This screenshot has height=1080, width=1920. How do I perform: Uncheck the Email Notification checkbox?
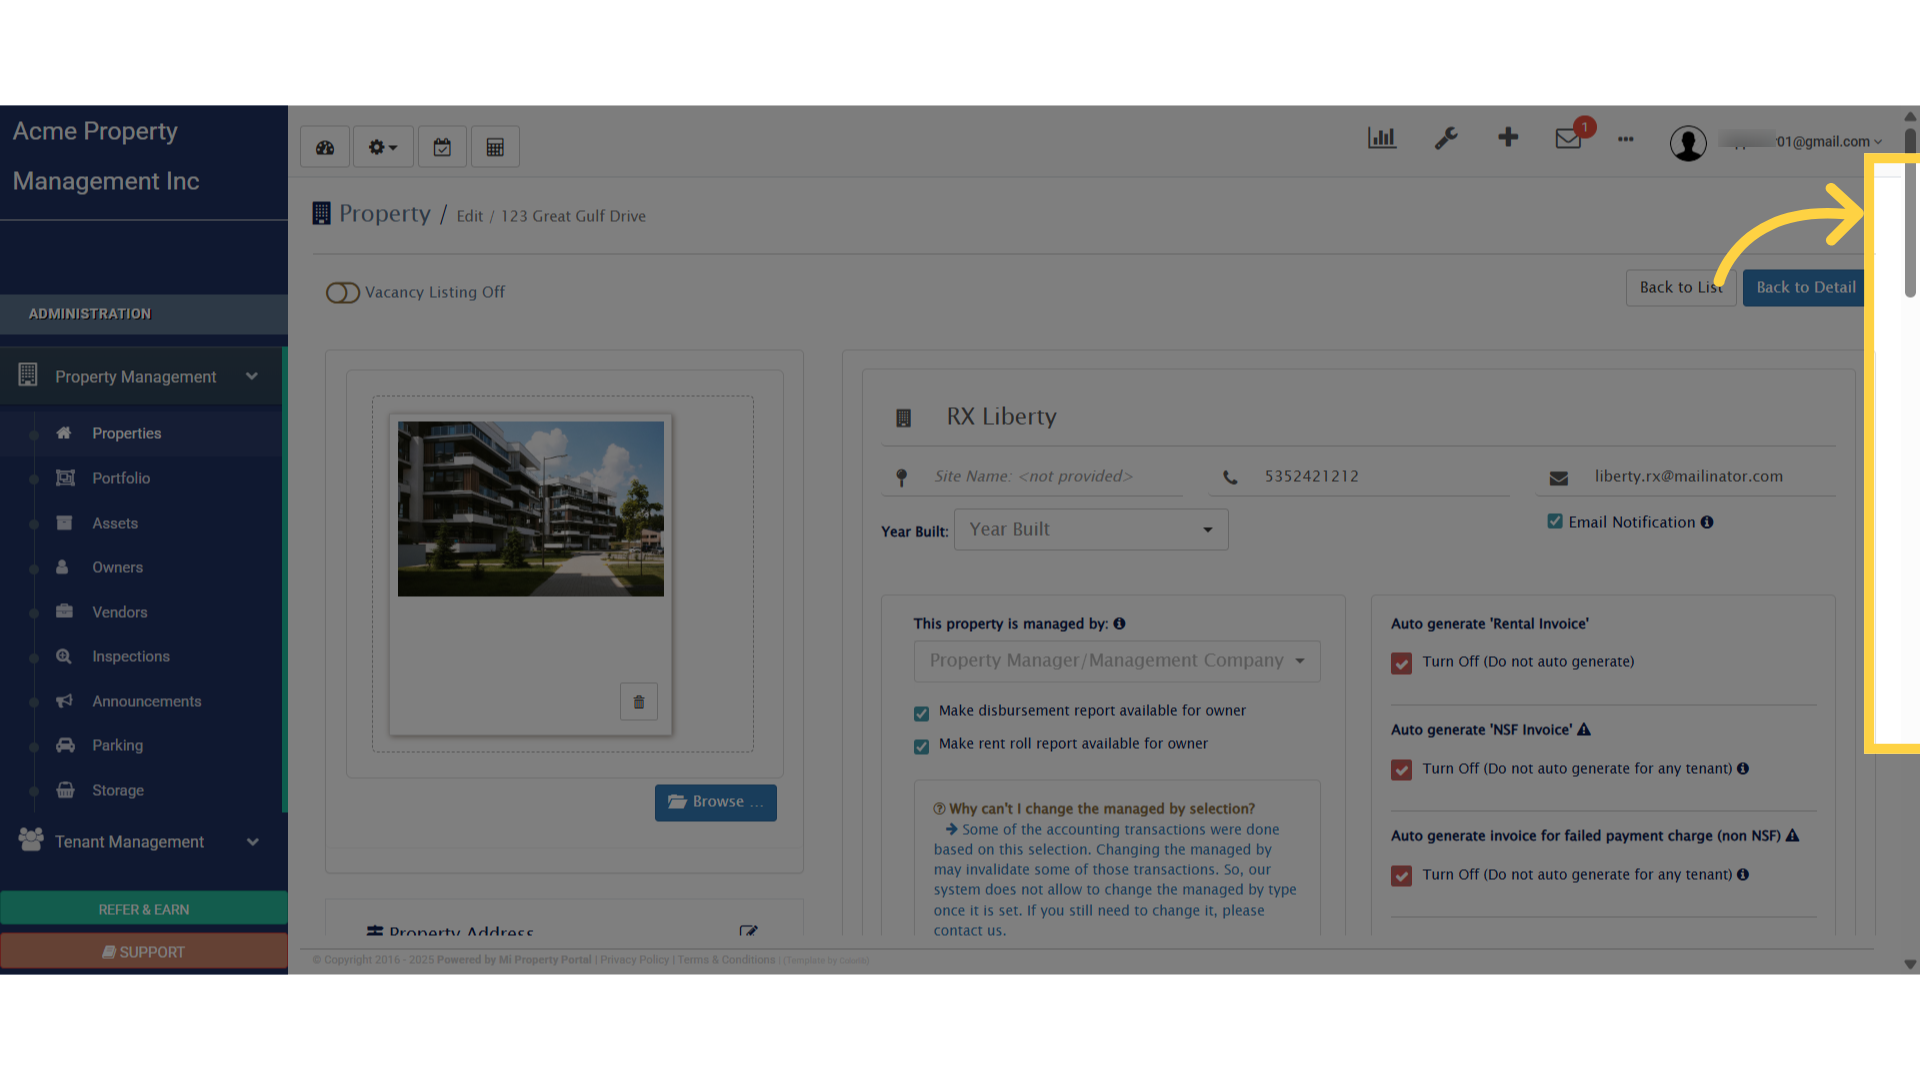pyautogui.click(x=1555, y=522)
